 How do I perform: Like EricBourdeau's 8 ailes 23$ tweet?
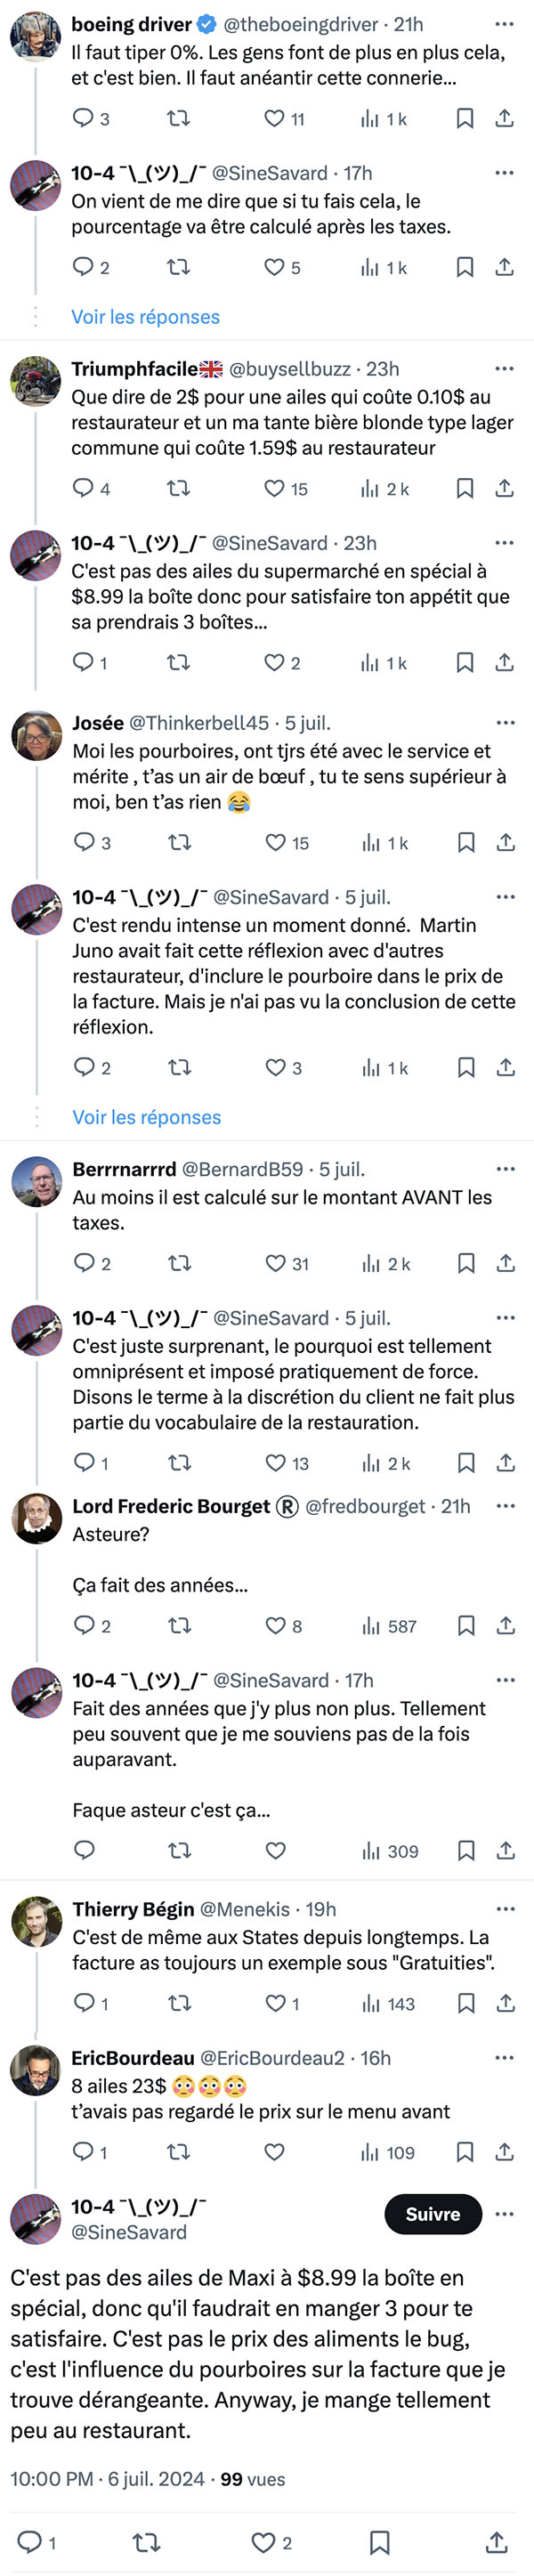tap(275, 2153)
